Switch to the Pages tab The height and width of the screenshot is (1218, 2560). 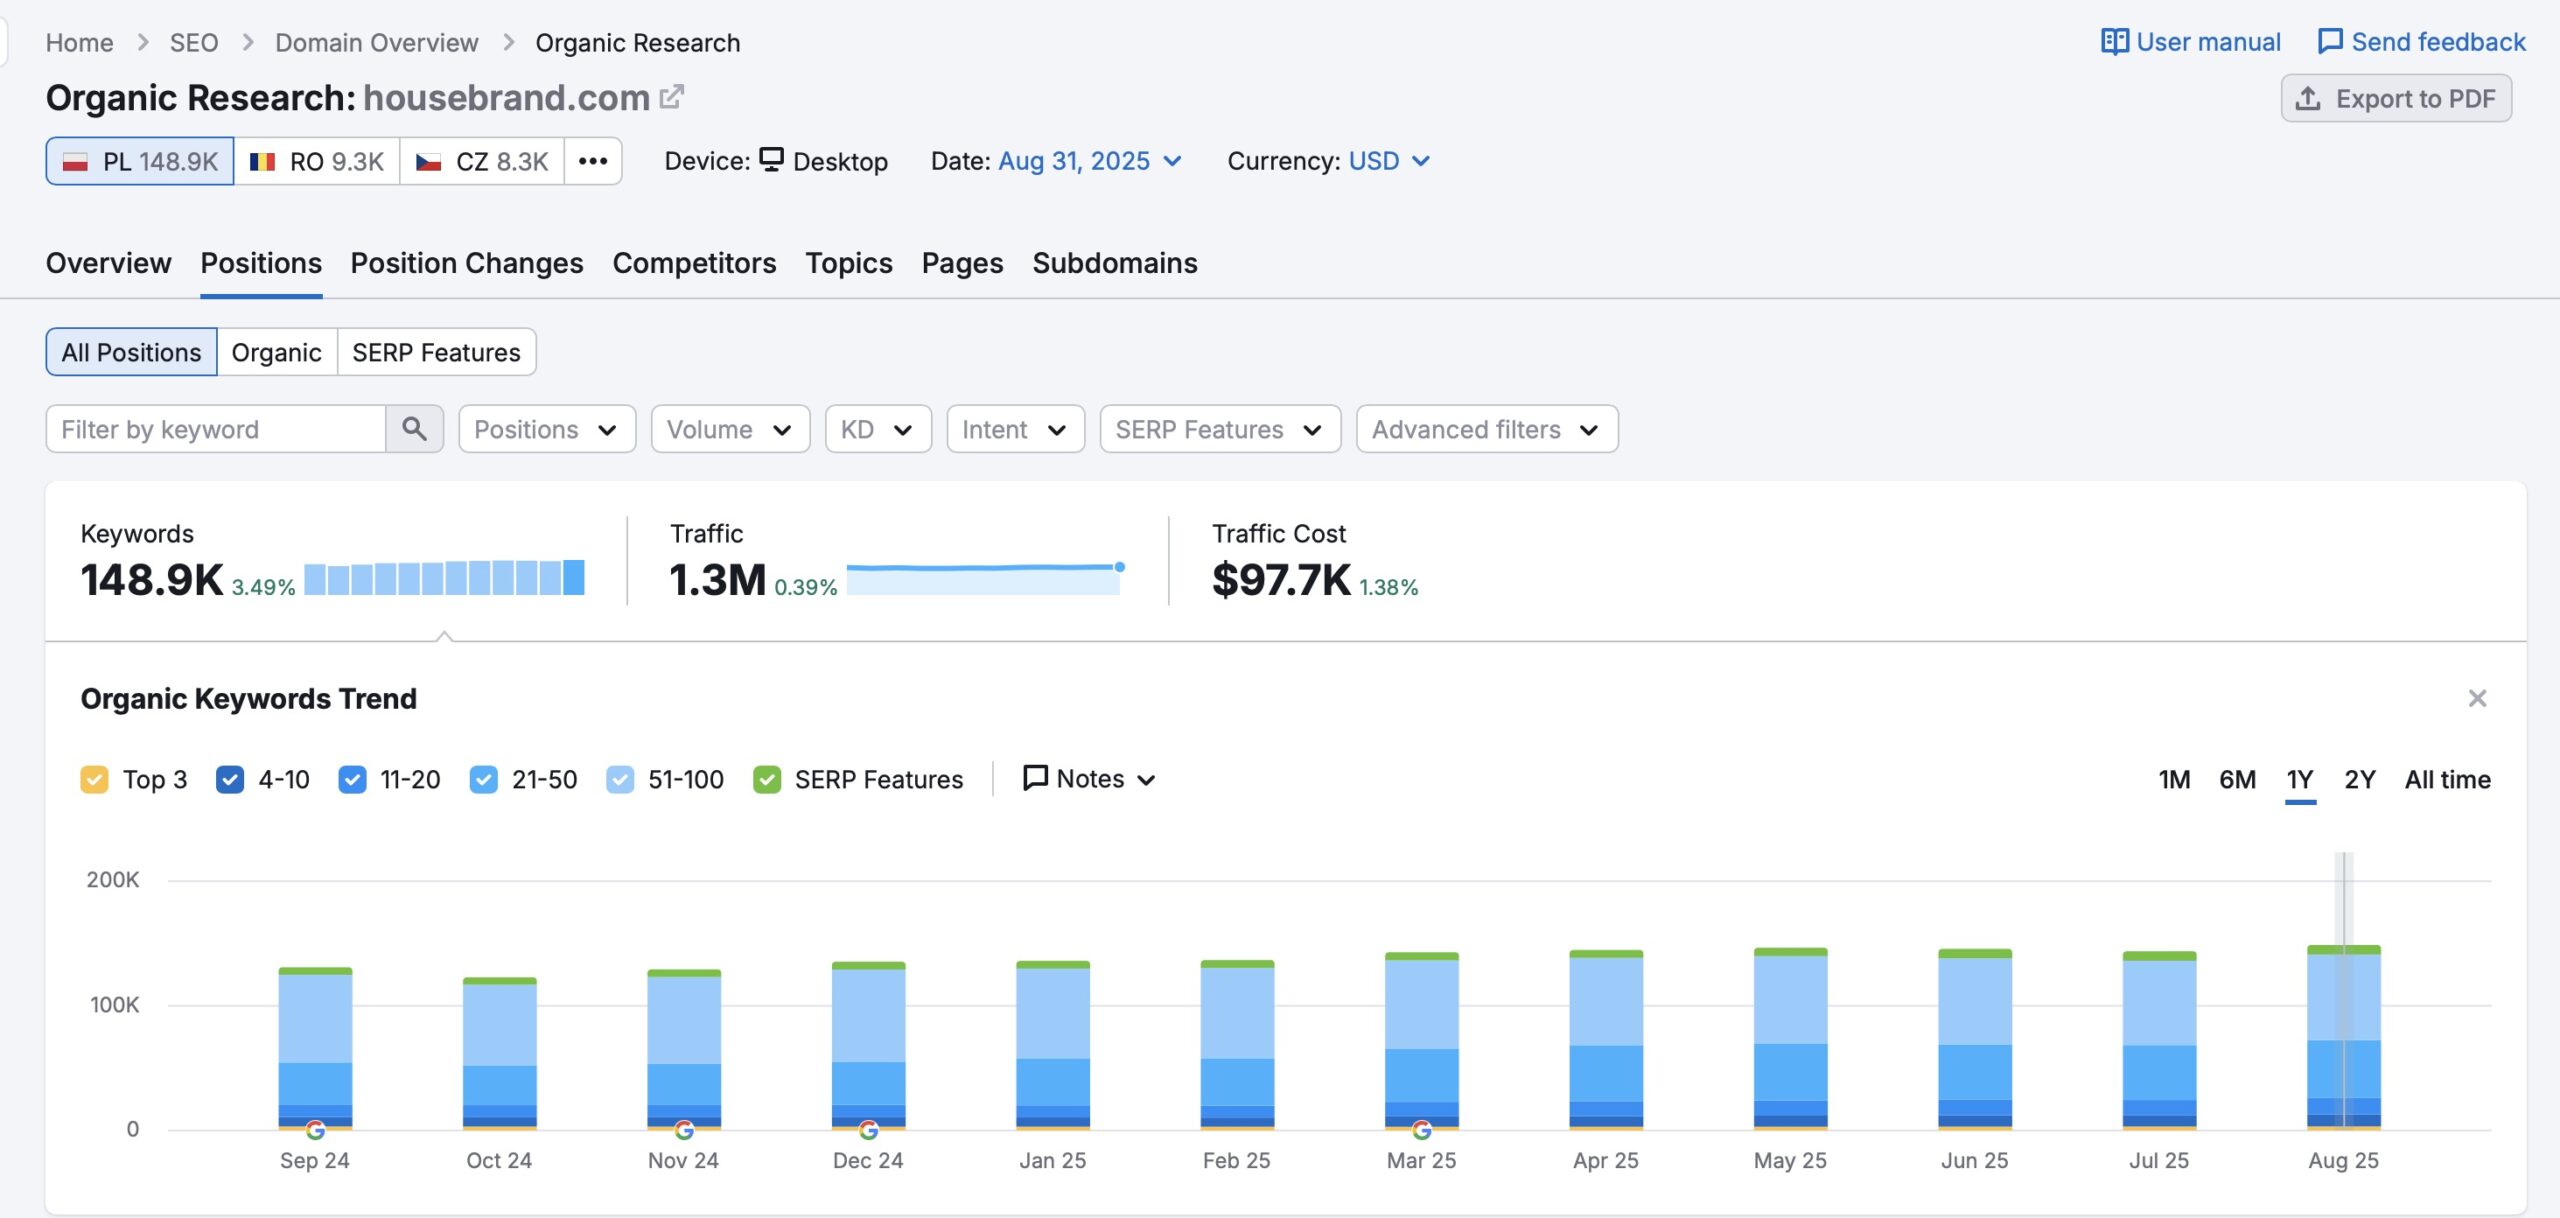[962, 263]
